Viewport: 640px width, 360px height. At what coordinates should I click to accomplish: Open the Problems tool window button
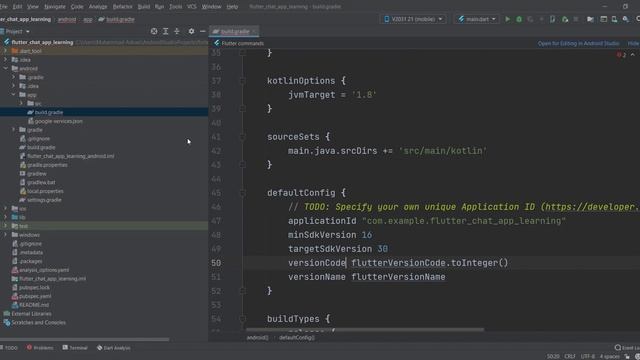40,348
